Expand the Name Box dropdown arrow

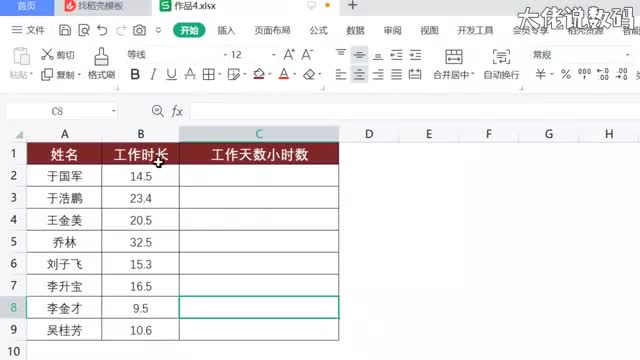[x=113, y=111]
